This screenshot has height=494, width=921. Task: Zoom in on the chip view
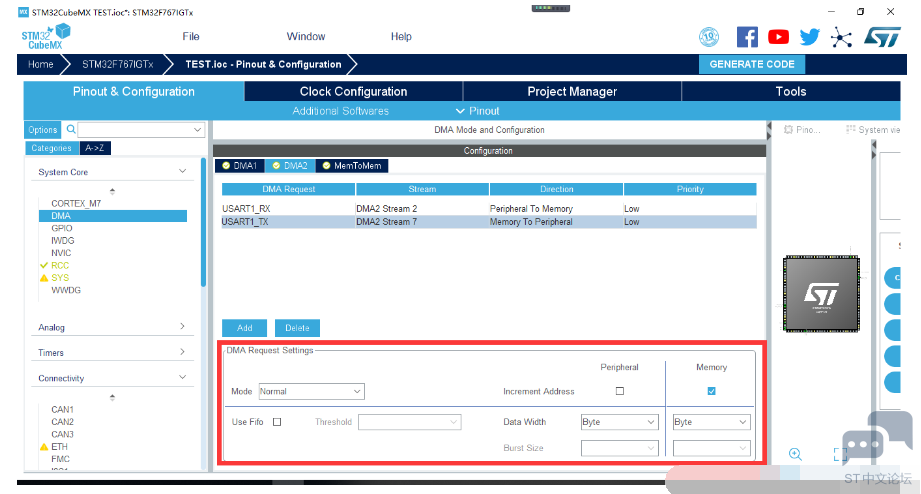tap(795, 454)
